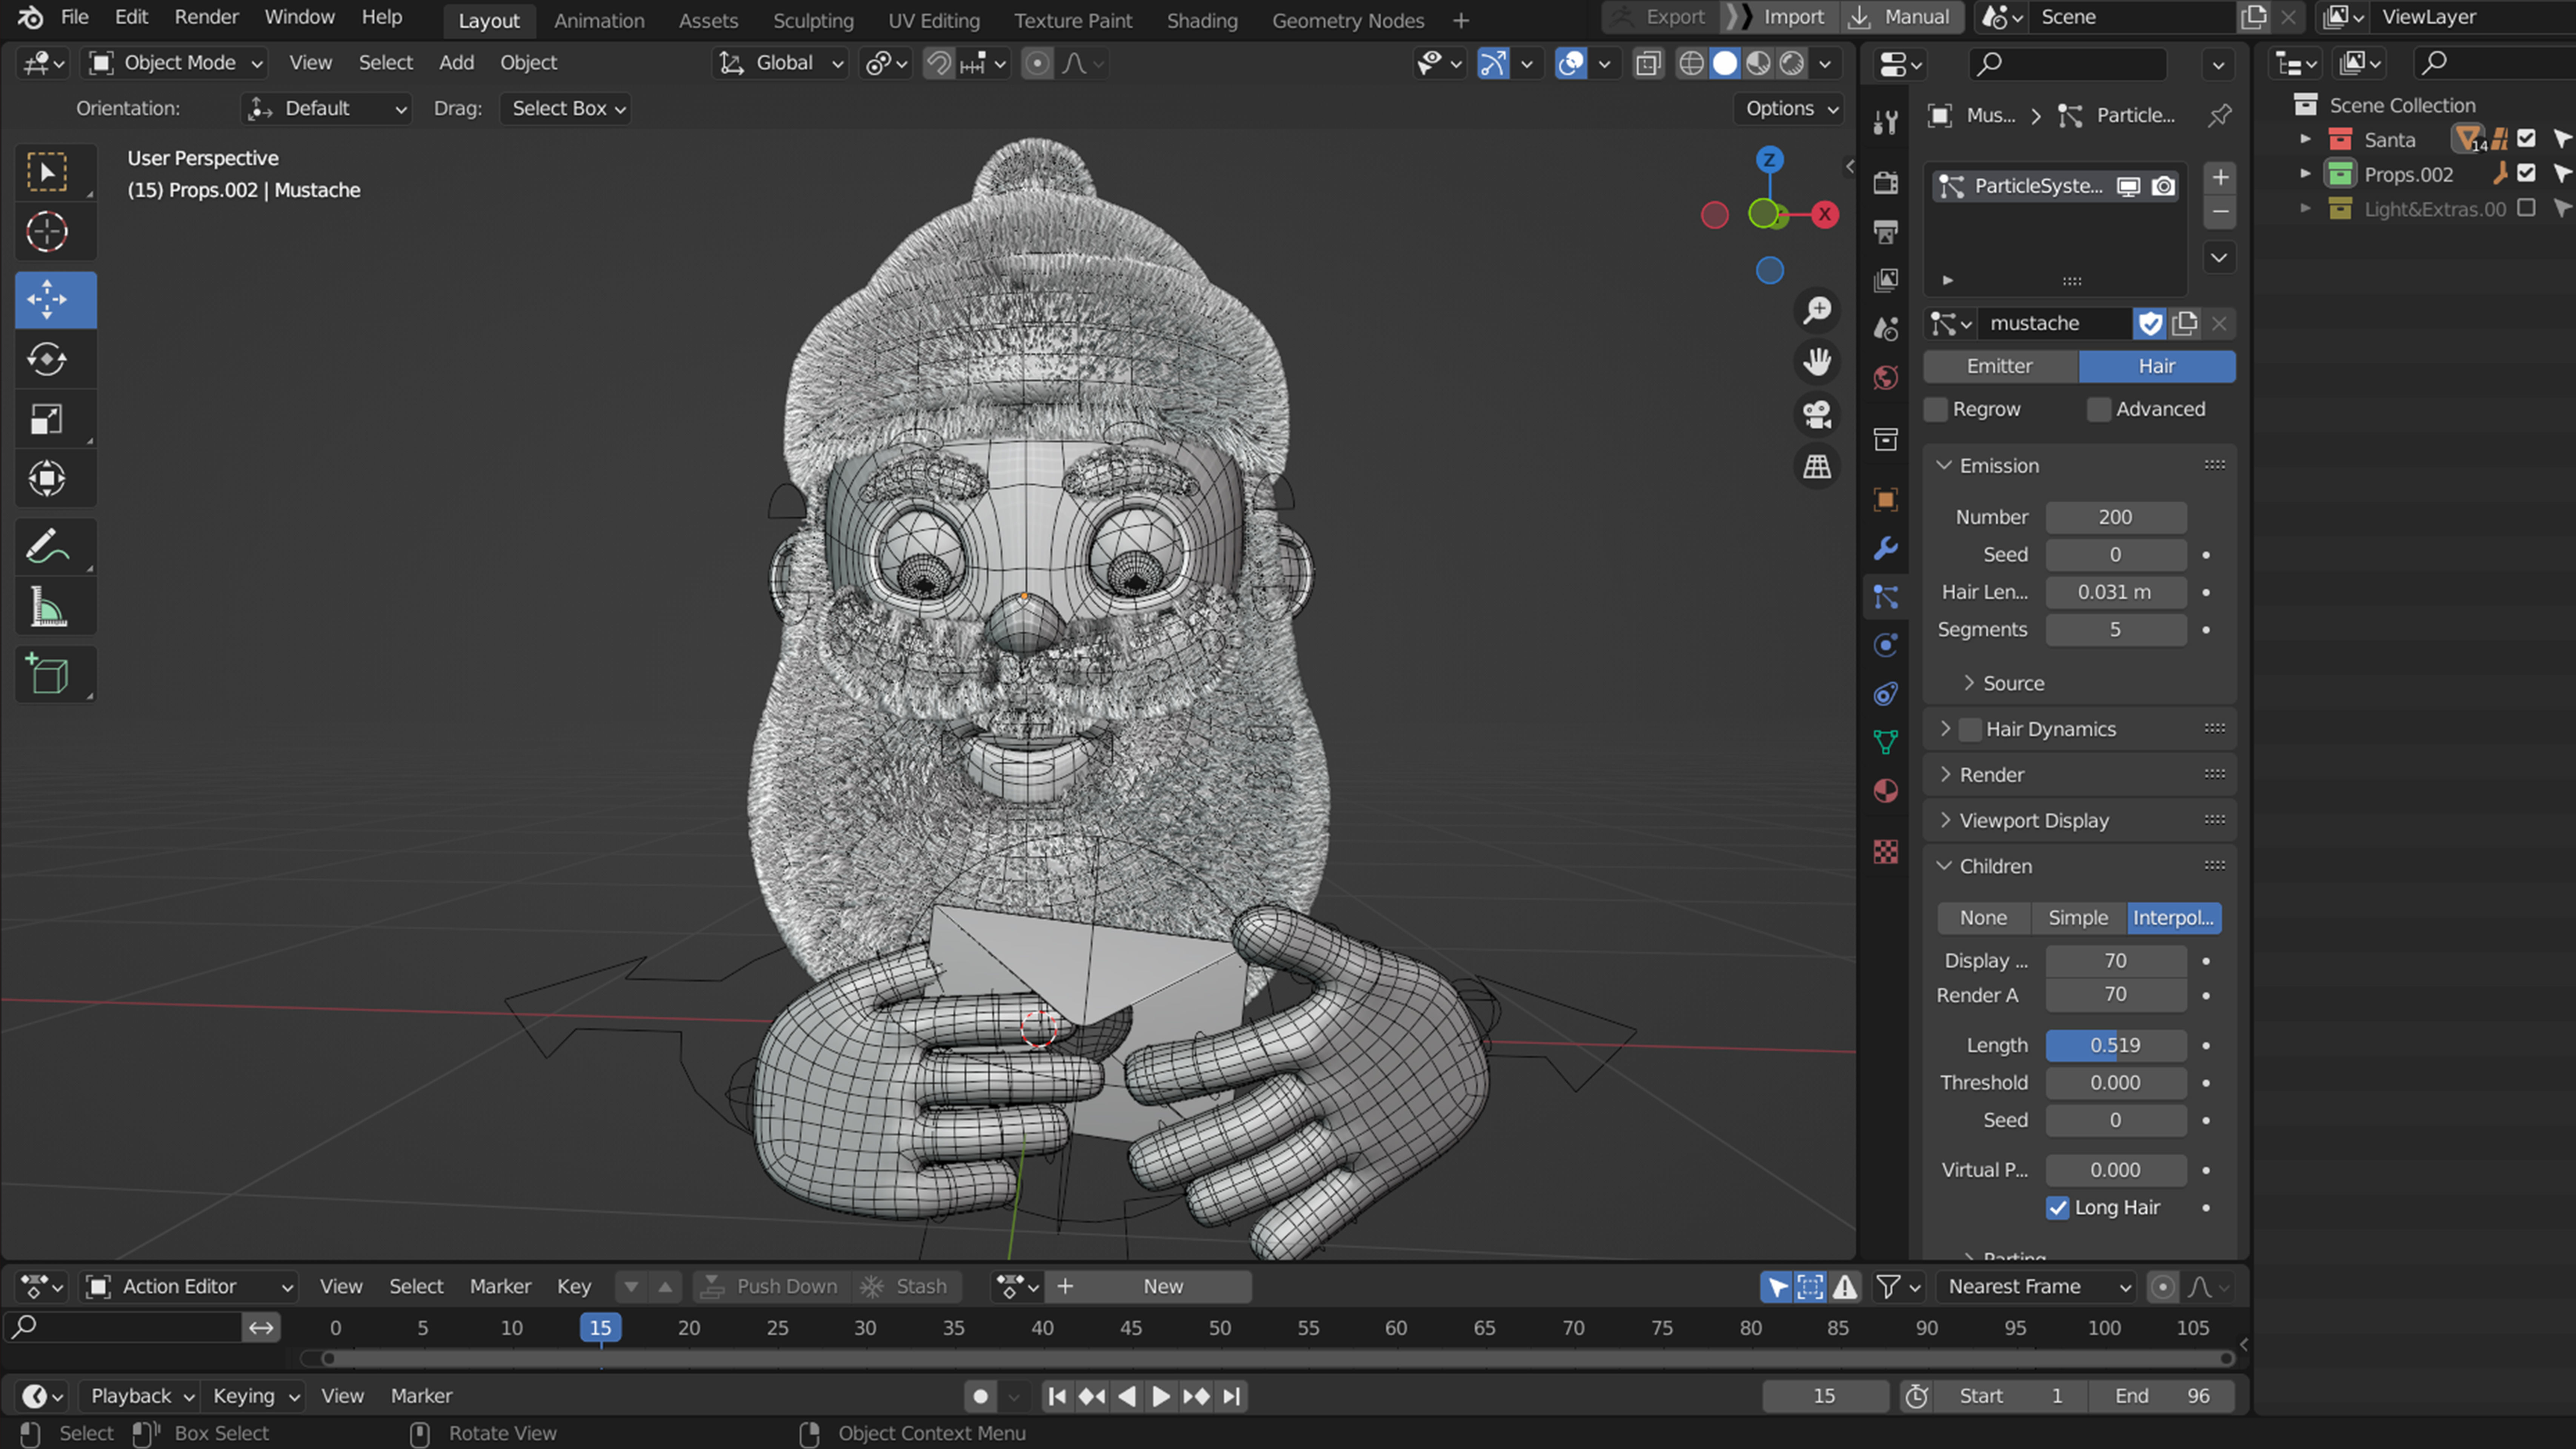
Task: Open the View Layer properties tab
Action: pyautogui.click(x=1885, y=280)
